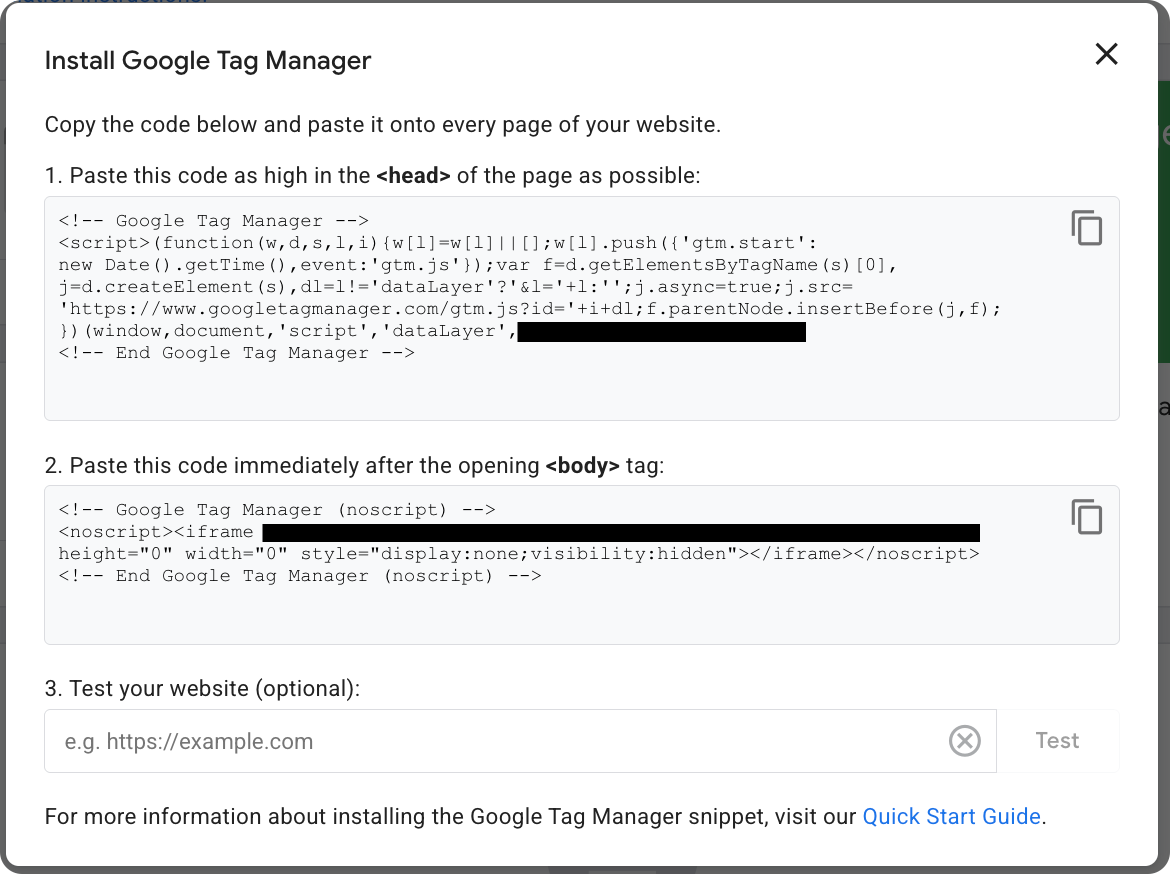The width and height of the screenshot is (1170, 874).
Task: Click the line starting 'new Date().getTime()'
Action: [x=478, y=265]
